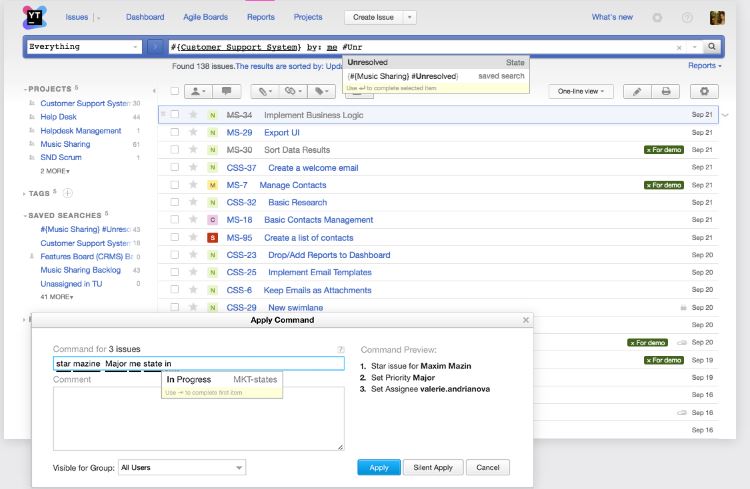Open issue CSS-23 Drop/Add Reports to Dashboard
Viewport: 750px width, 489px height.
tap(329, 255)
